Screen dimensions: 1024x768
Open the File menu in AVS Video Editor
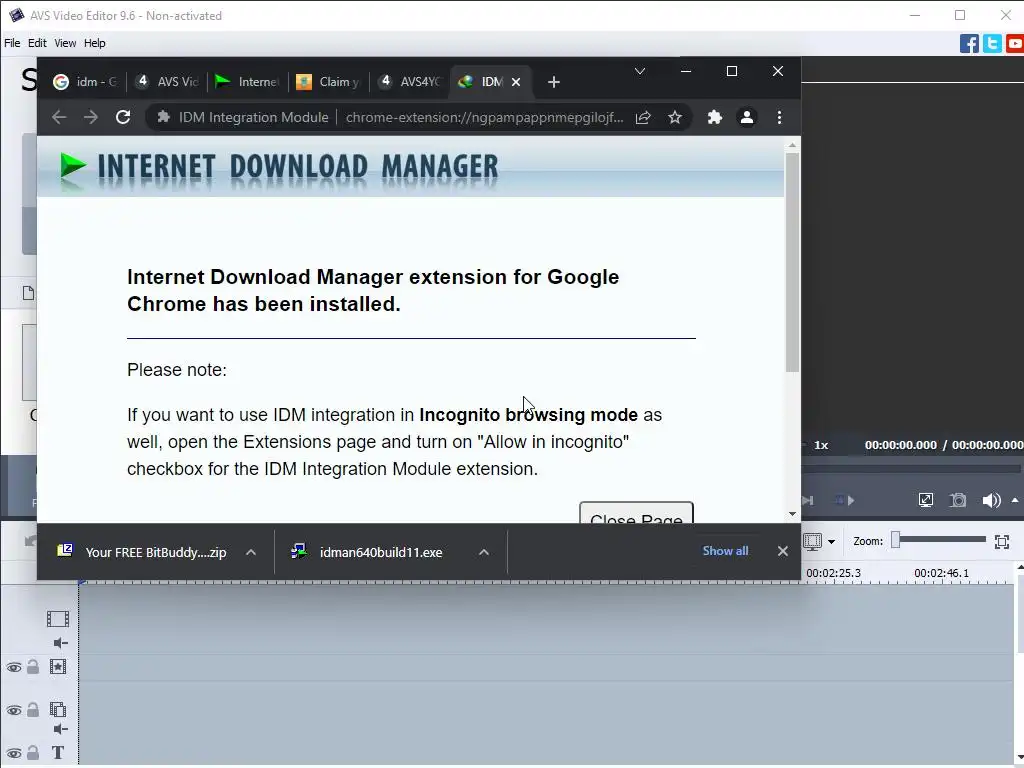click(x=12, y=43)
